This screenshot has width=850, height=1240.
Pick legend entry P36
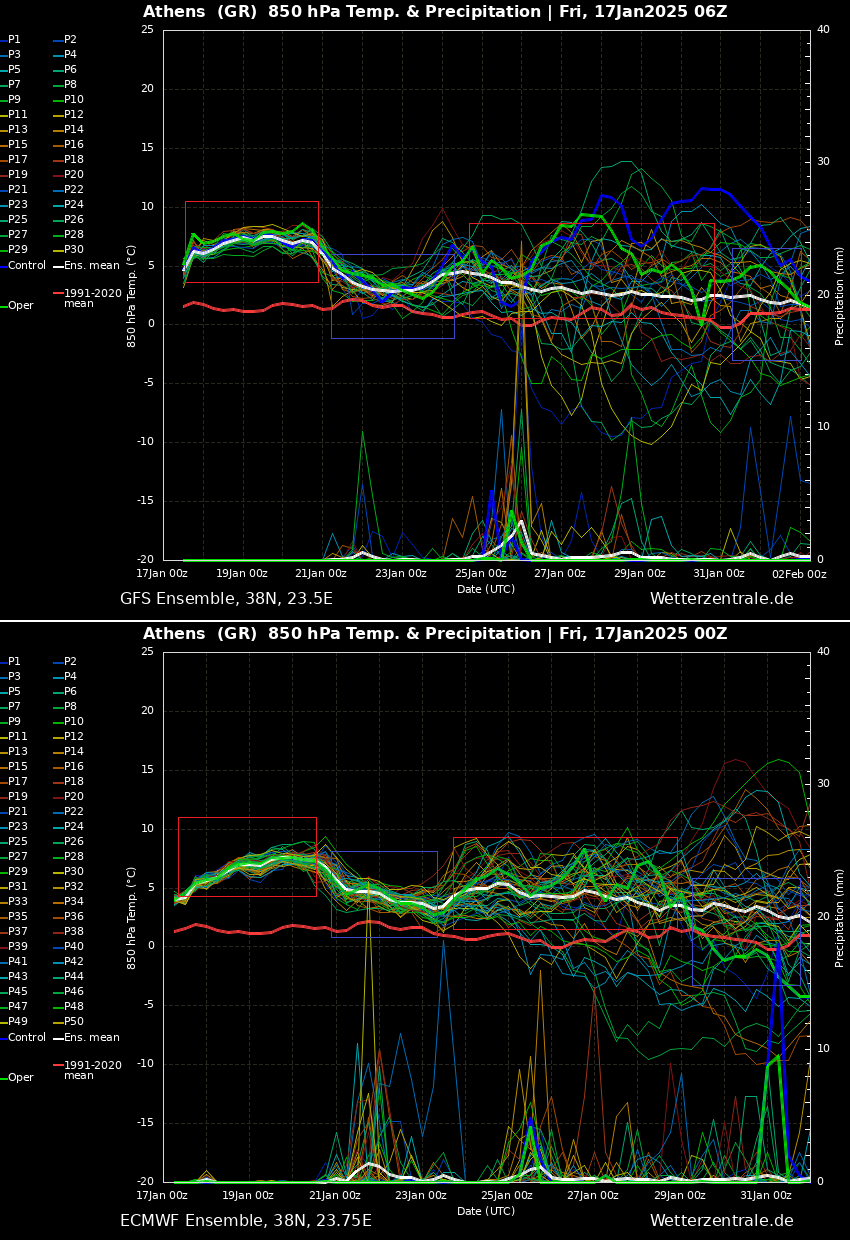tap(70, 916)
